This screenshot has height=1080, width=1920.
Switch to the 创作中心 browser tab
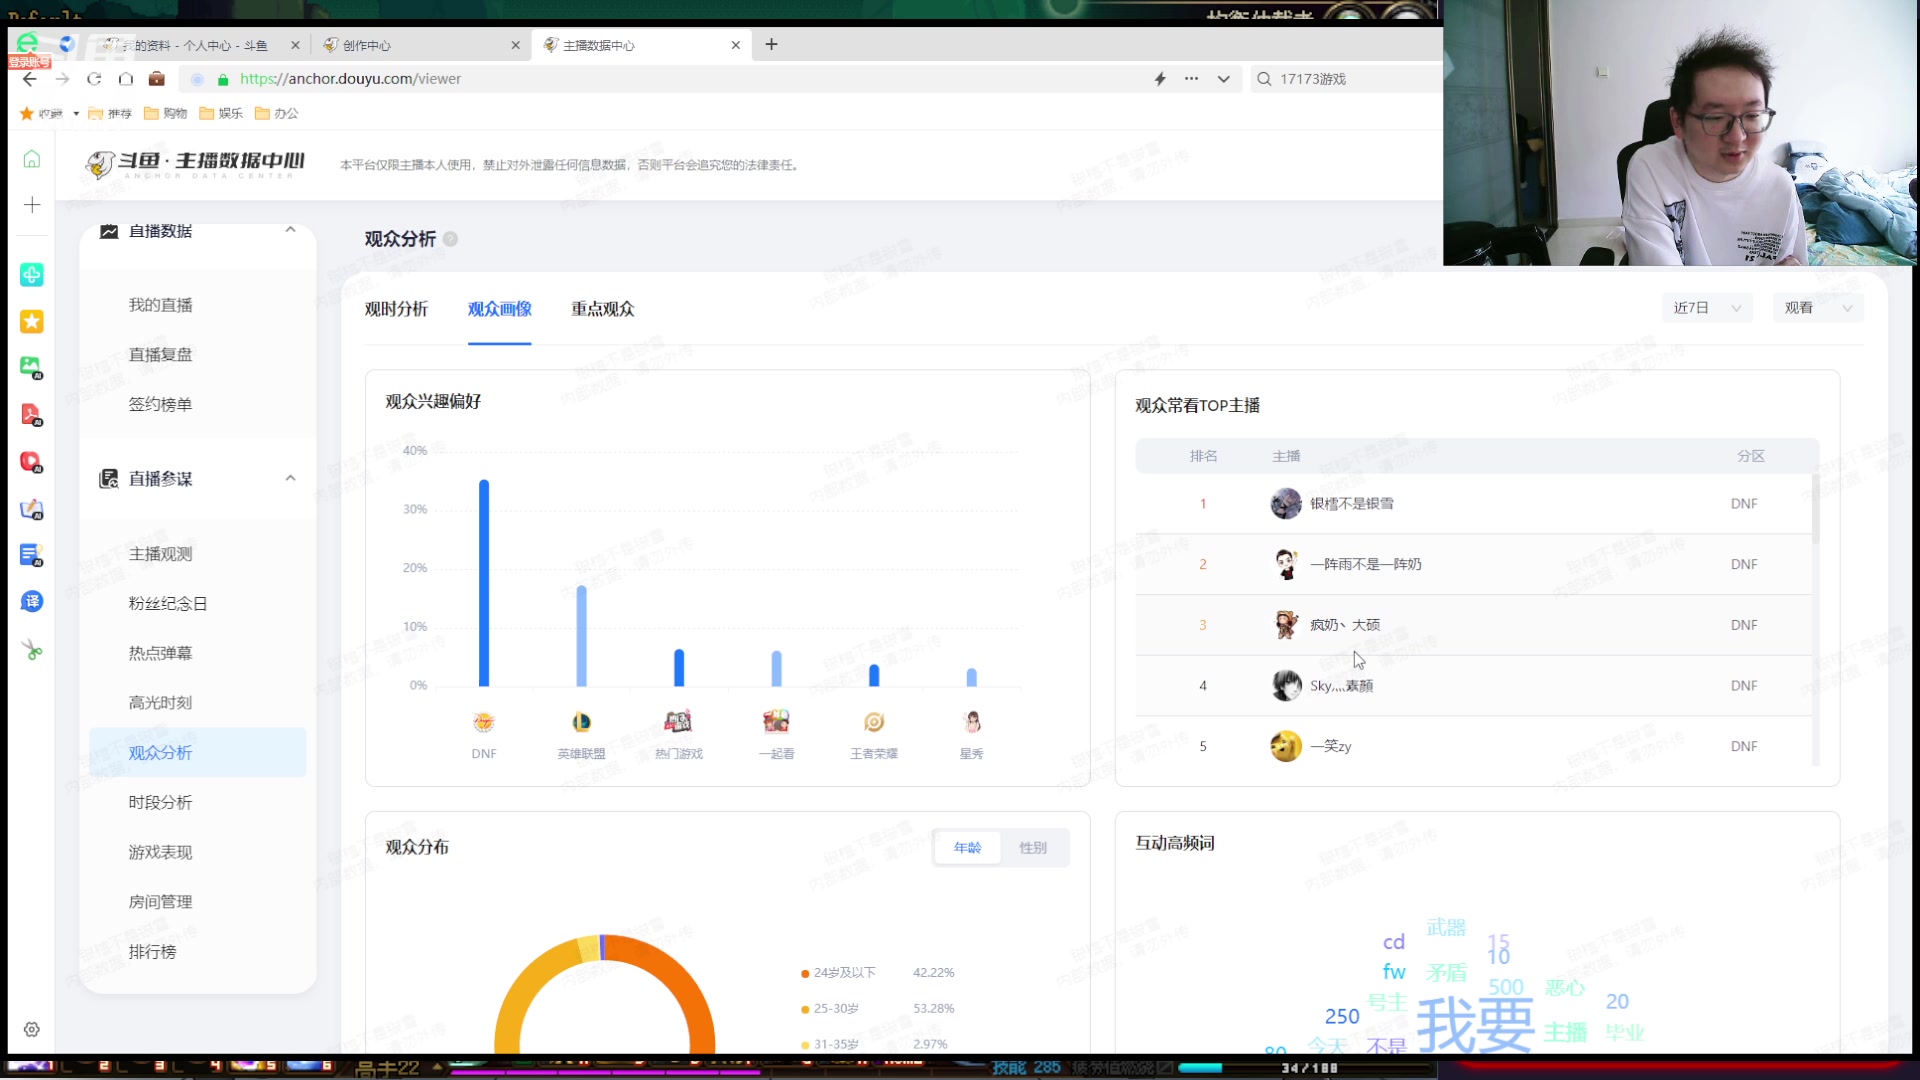(x=420, y=45)
